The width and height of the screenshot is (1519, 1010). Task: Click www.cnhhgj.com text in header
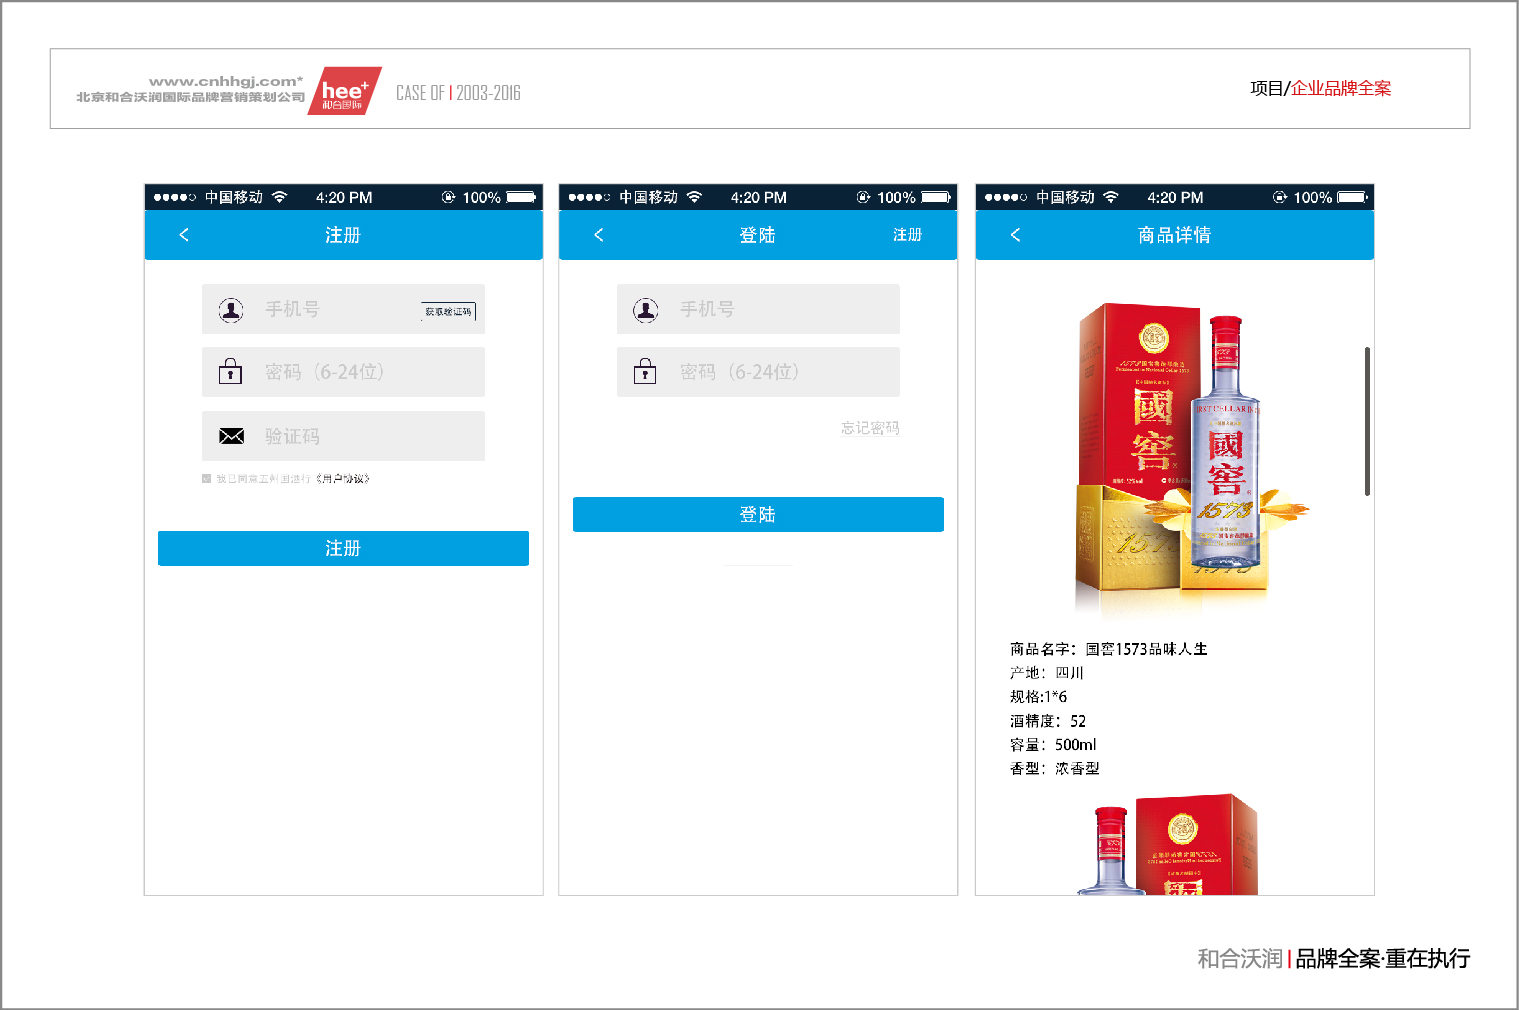coord(226,81)
